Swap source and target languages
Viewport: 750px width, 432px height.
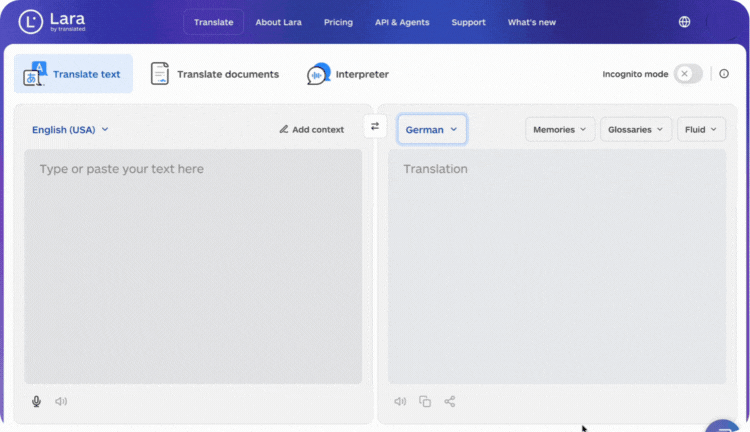tap(375, 126)
